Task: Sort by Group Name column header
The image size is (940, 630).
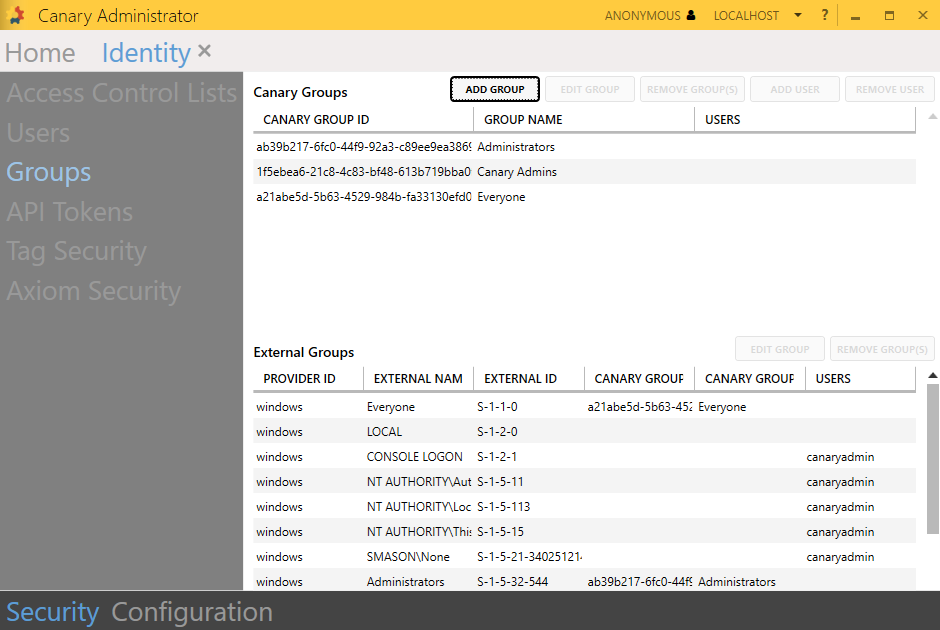Action: tap(523, 120)
